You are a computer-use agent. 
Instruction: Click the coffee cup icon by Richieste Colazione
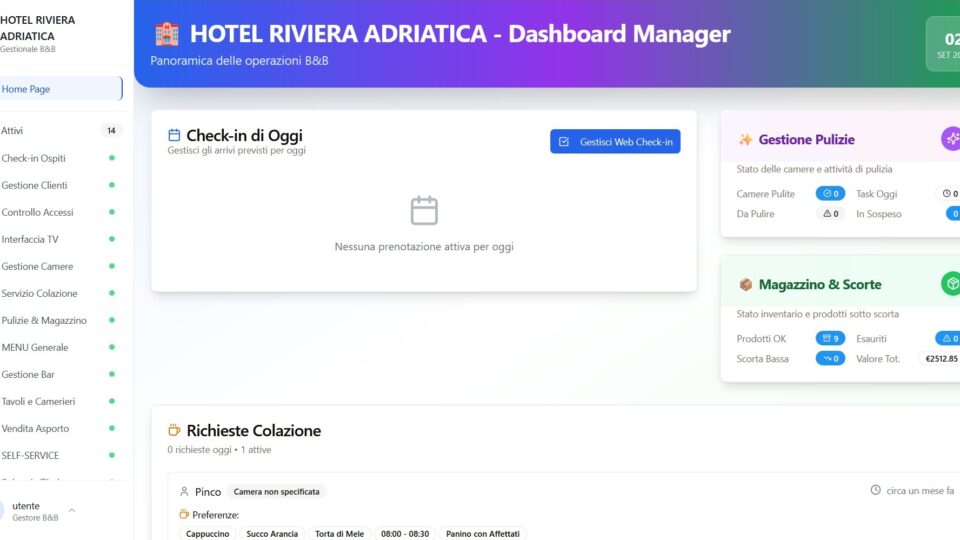174,431
